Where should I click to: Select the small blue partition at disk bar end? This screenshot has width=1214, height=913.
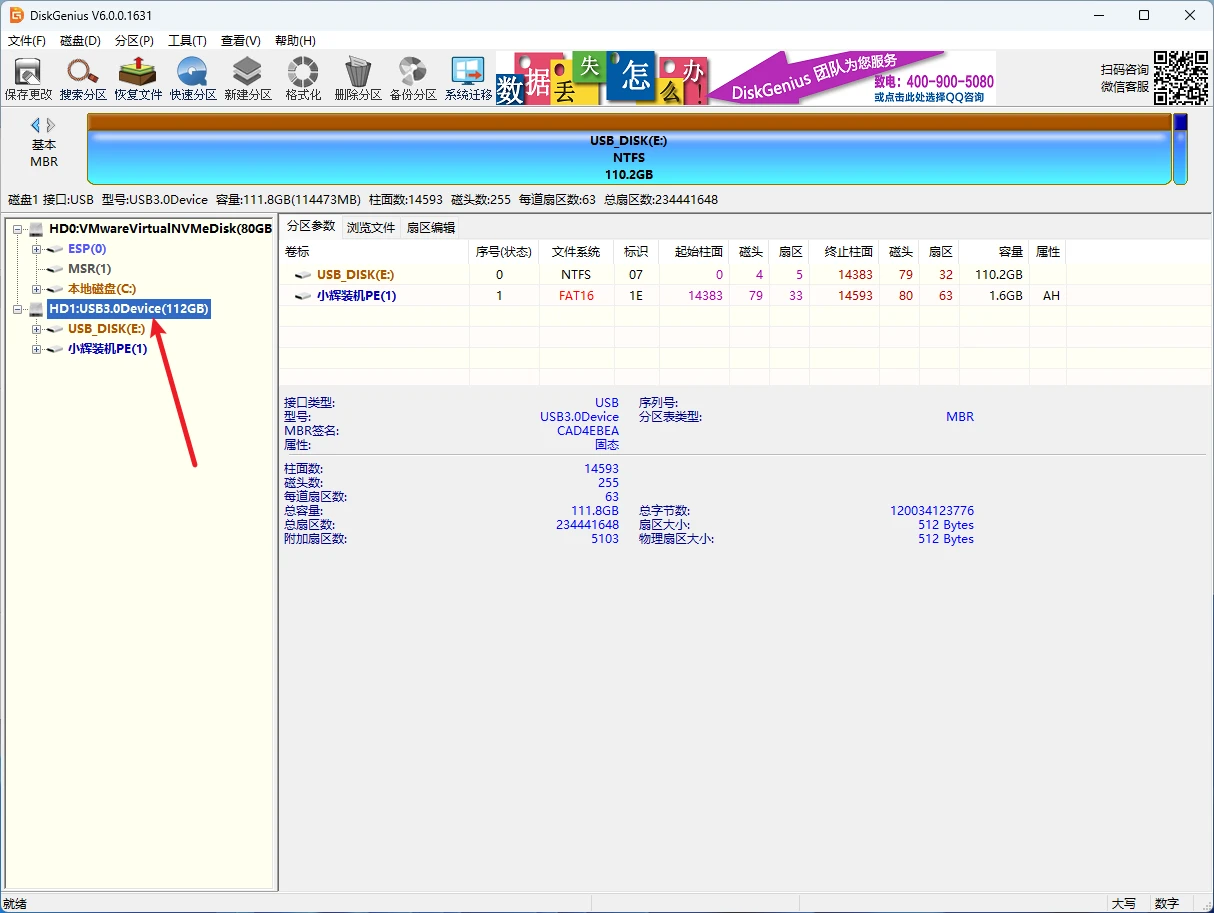point(1180,149)
